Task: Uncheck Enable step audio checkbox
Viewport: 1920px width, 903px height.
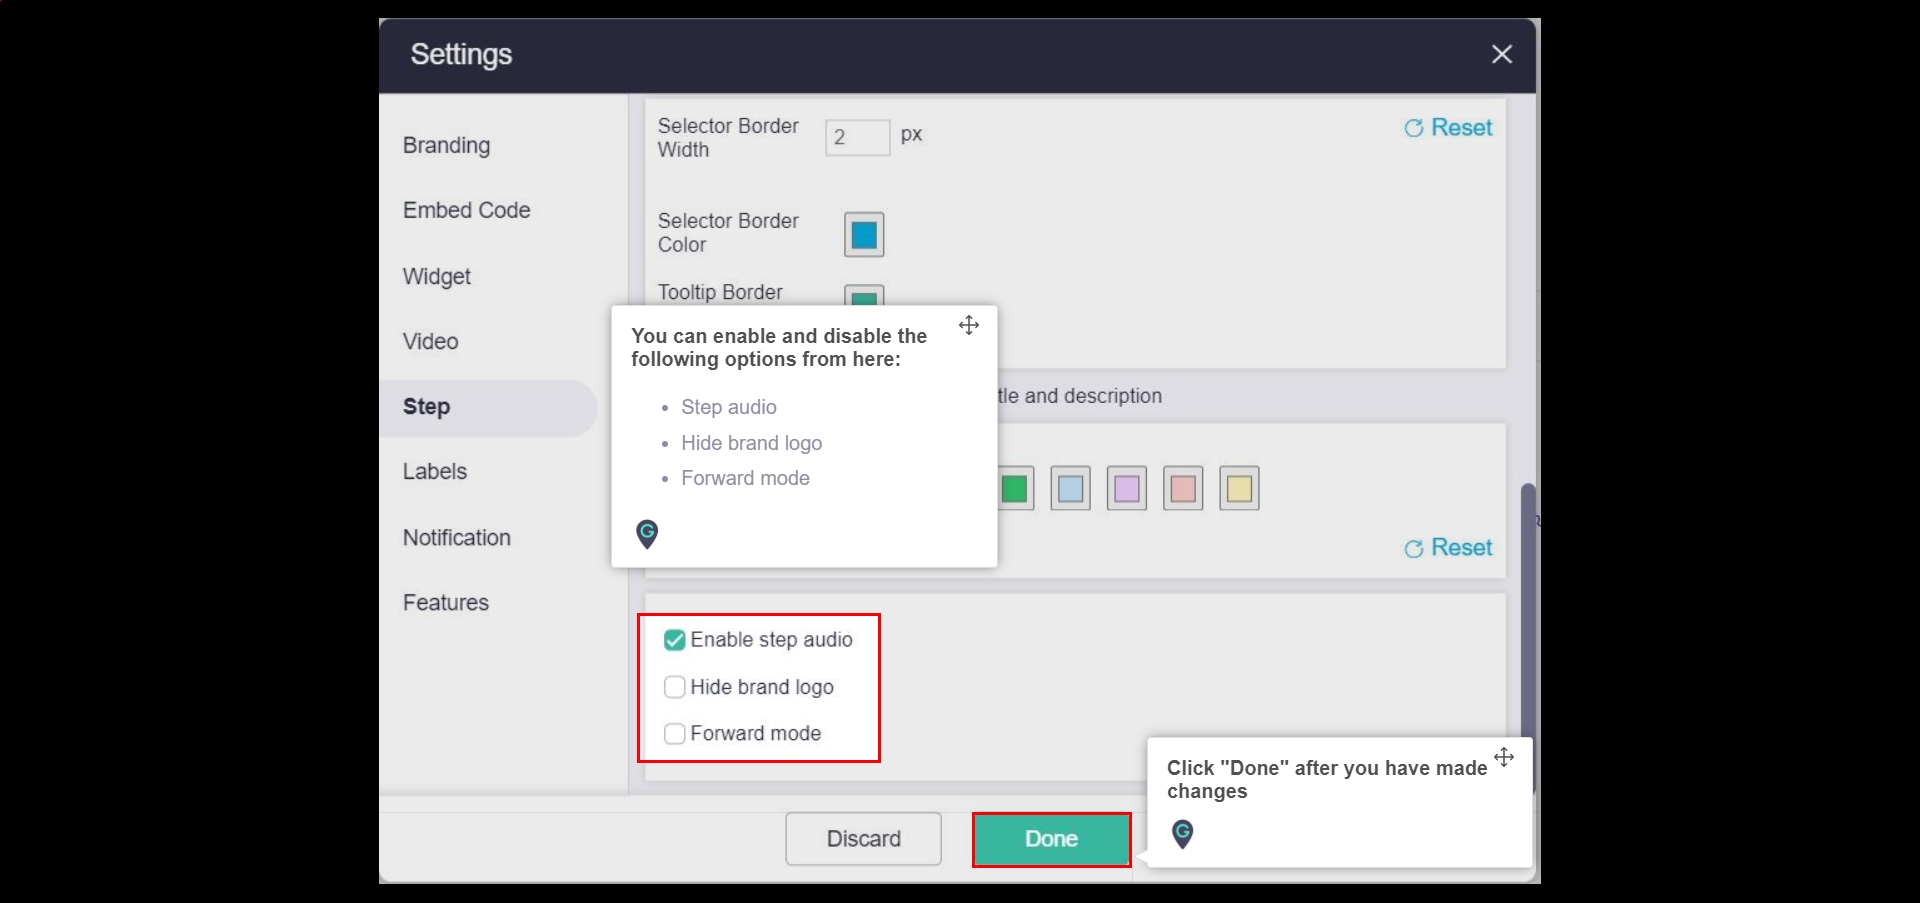Action: coord(675,640)
